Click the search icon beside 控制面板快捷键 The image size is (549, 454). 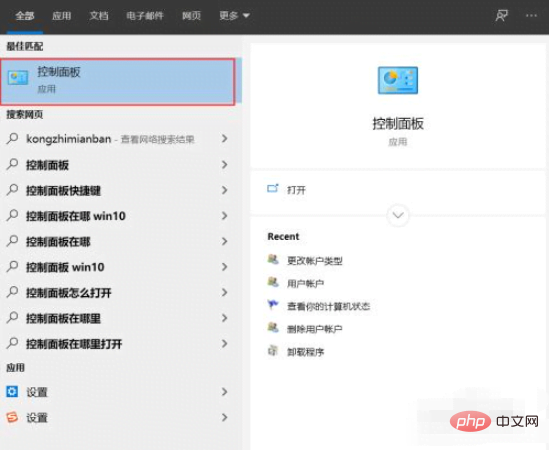coord(12,190)
